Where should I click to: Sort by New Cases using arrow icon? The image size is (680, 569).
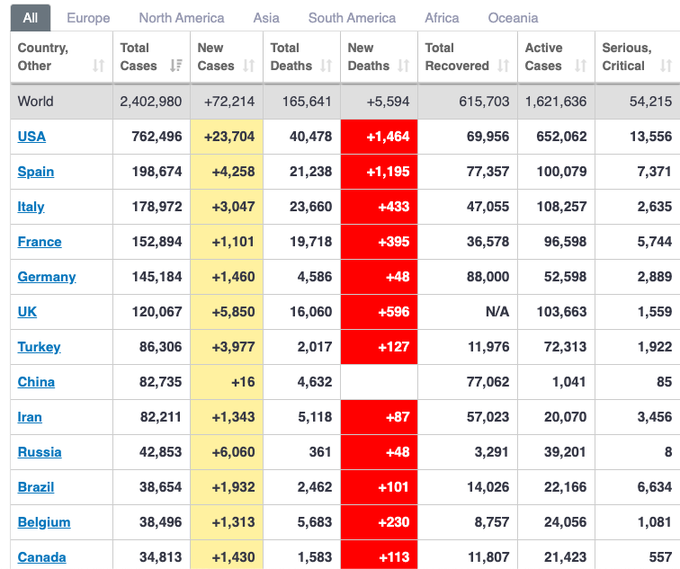click(x=249, y=66)
